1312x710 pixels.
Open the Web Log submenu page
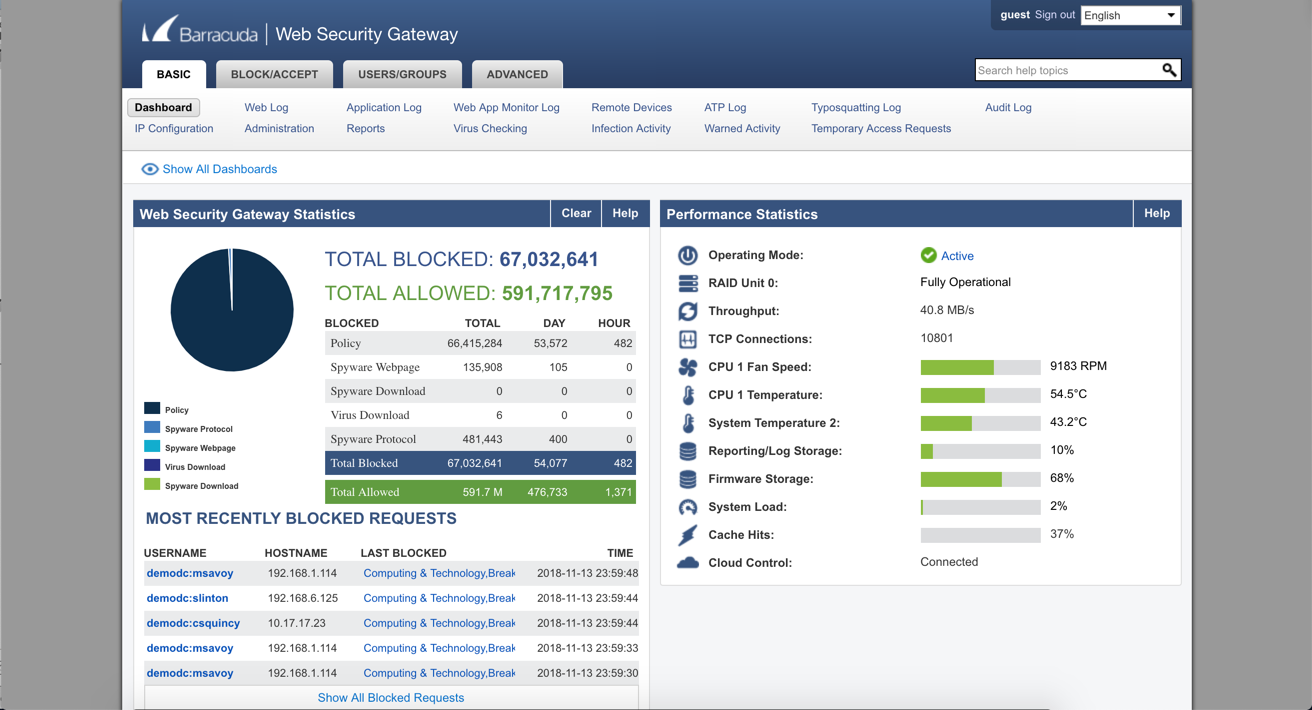[x=266, y=107]
